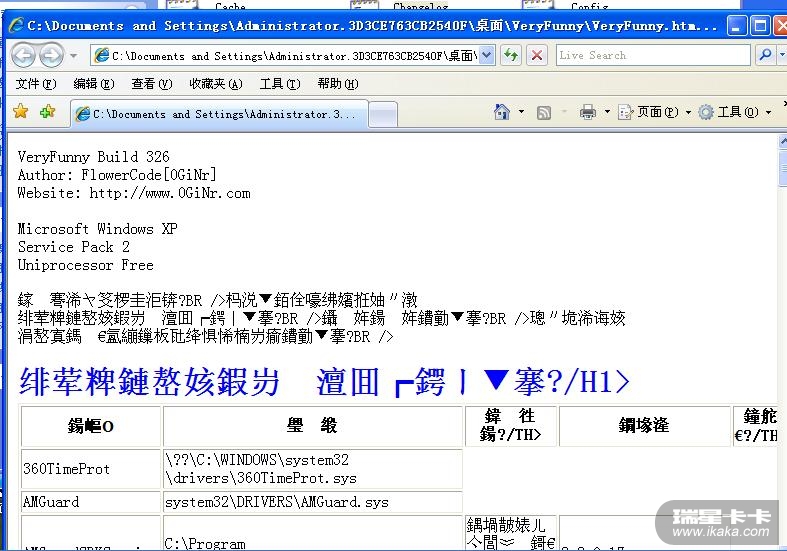787x551 pixels.
Task: Click the browser Back arrow button
Action: [x=23, y=55]
